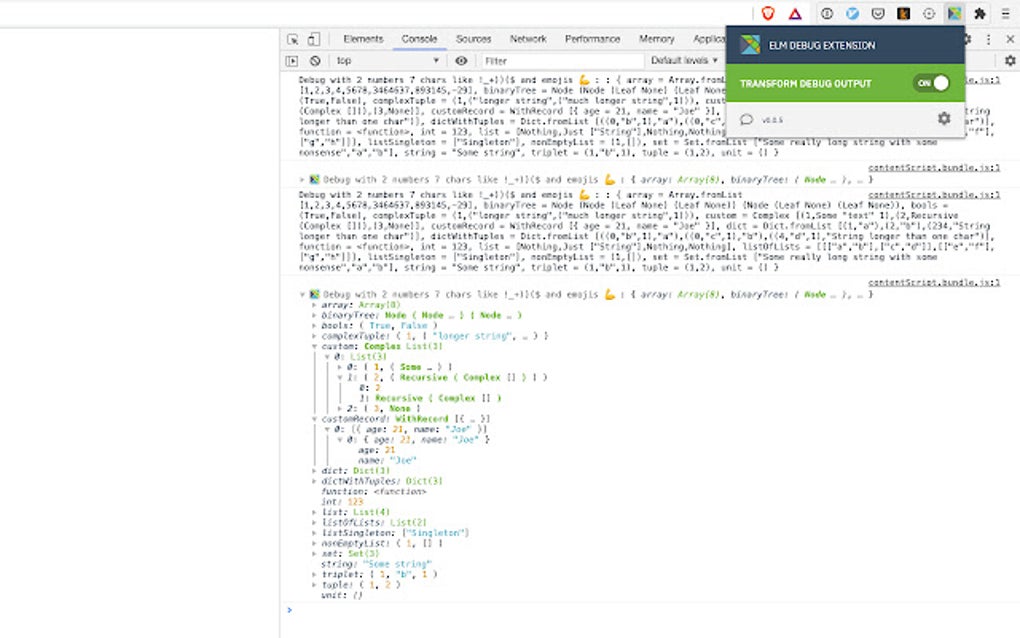1020x638 pixels.
Task: Toggle the device toolbar icon
Action: (312, 38)
